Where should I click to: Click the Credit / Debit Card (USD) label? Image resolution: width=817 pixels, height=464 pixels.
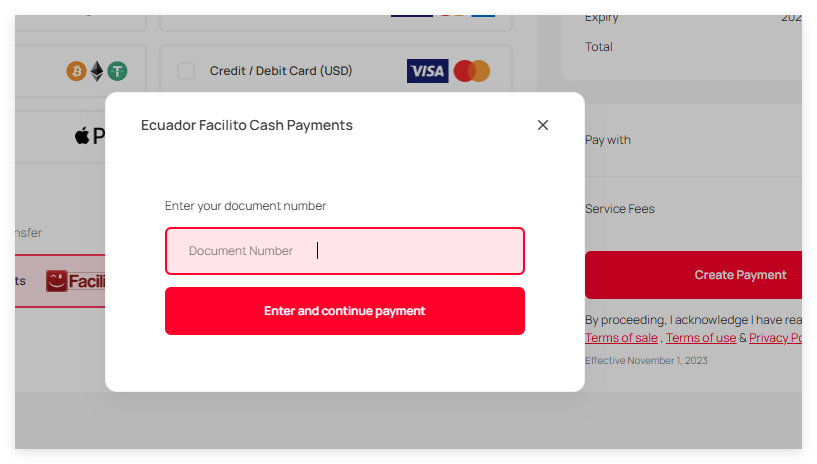[x=281, y=71]
